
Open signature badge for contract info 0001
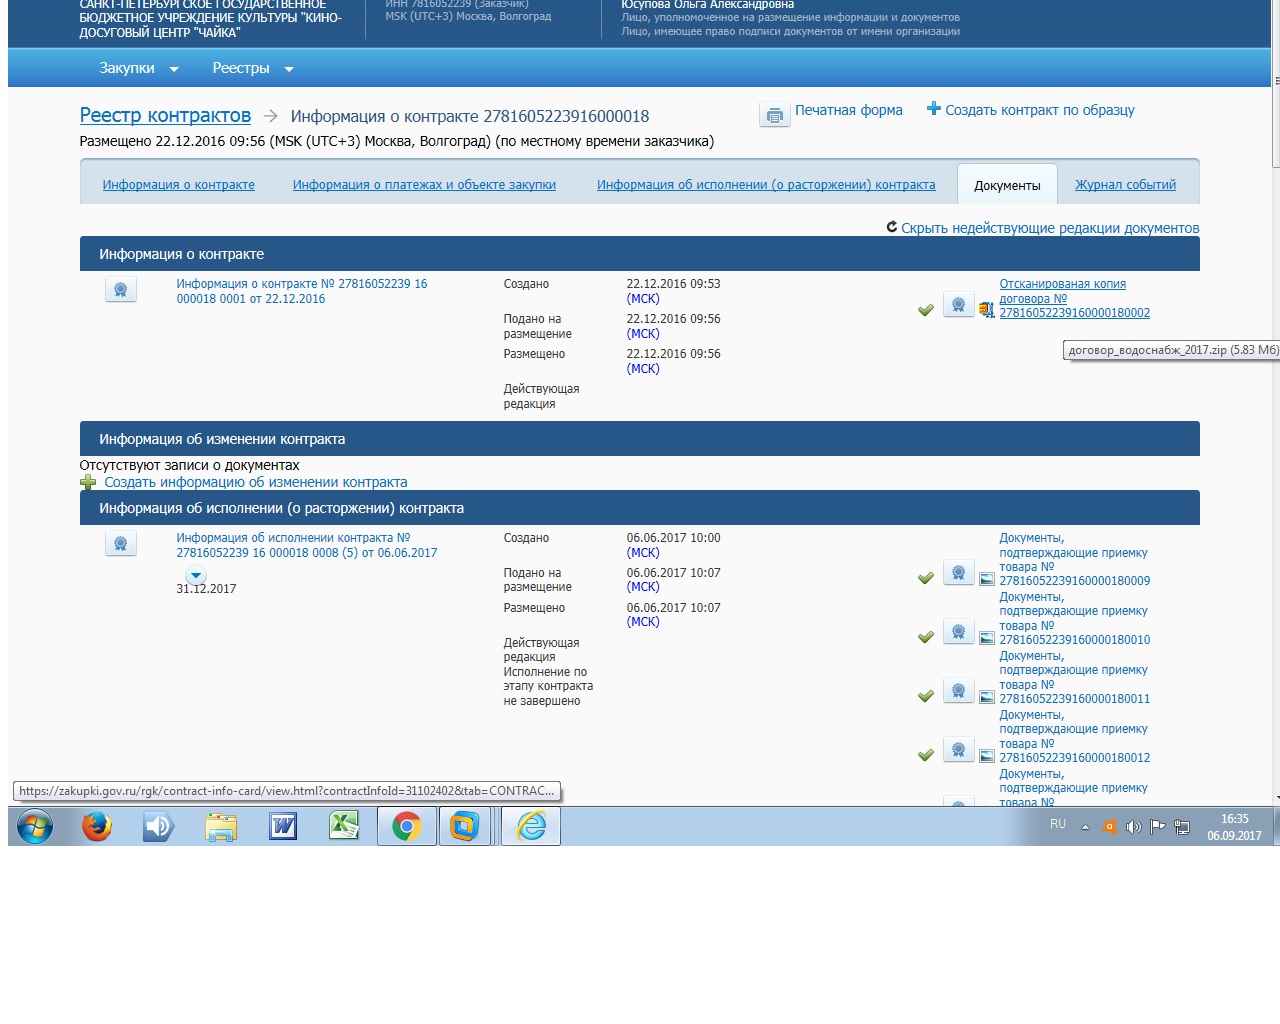point(121,290)
